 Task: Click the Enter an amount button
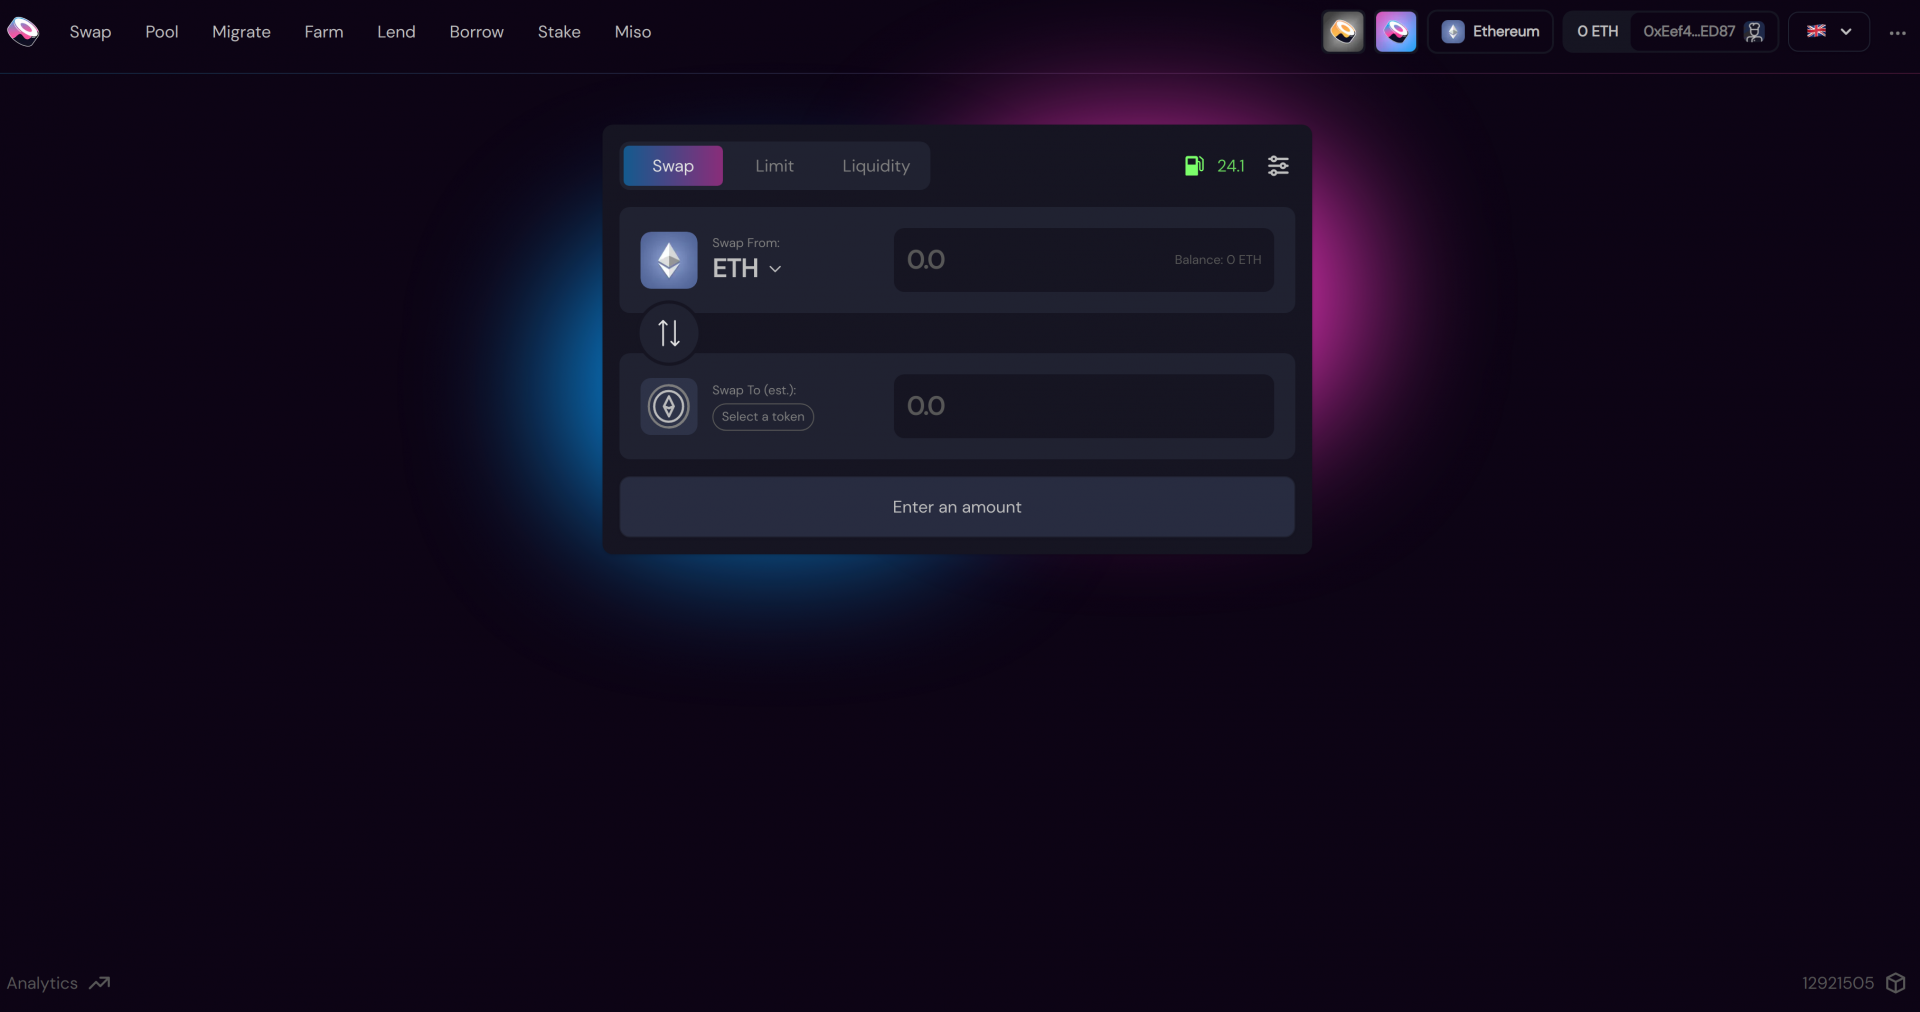point(957,507)
